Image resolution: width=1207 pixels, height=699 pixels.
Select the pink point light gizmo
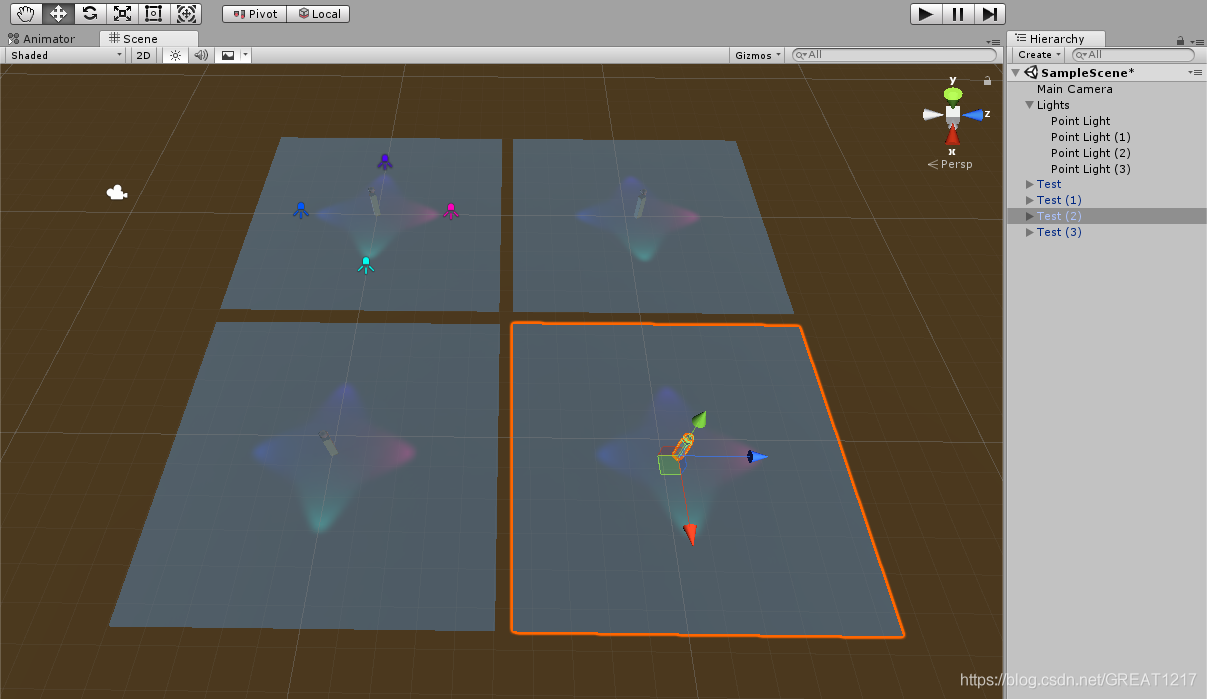[x=451, y=210]
